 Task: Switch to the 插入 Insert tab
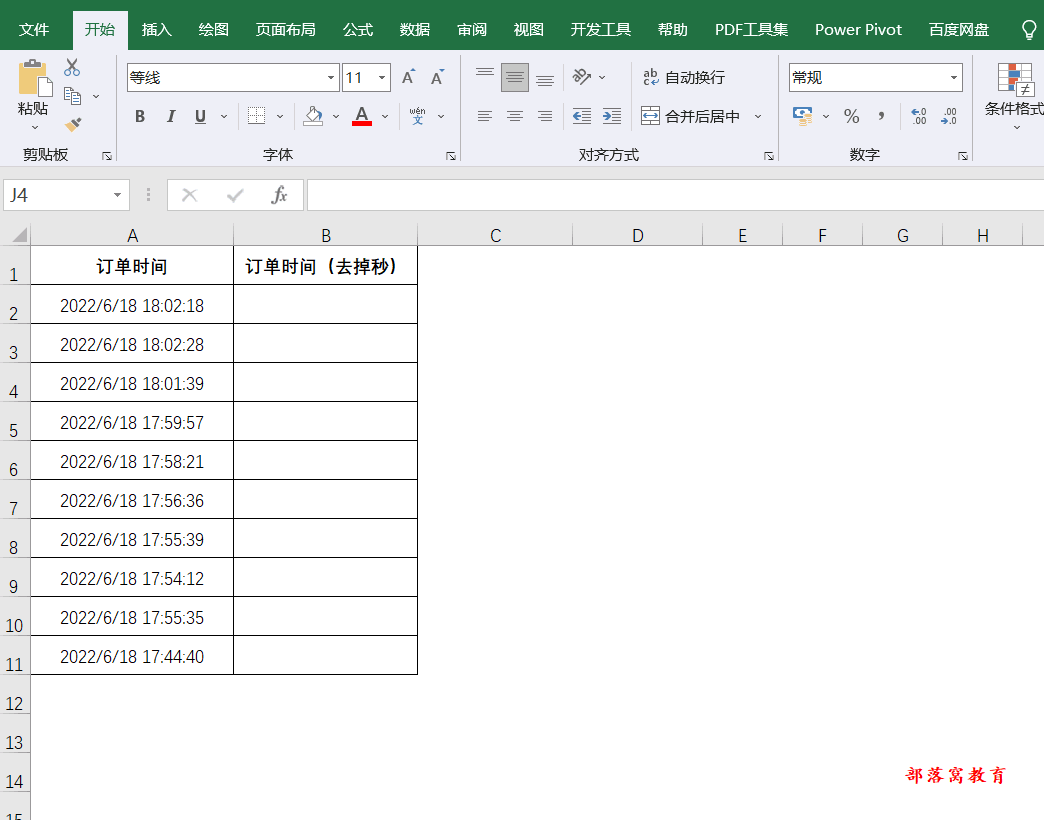click(x=156, y=30)
